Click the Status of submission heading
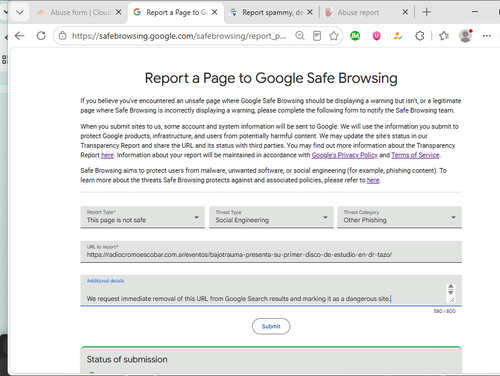The height and width of the screenshot is (376, 500). (x=127, y=359)
